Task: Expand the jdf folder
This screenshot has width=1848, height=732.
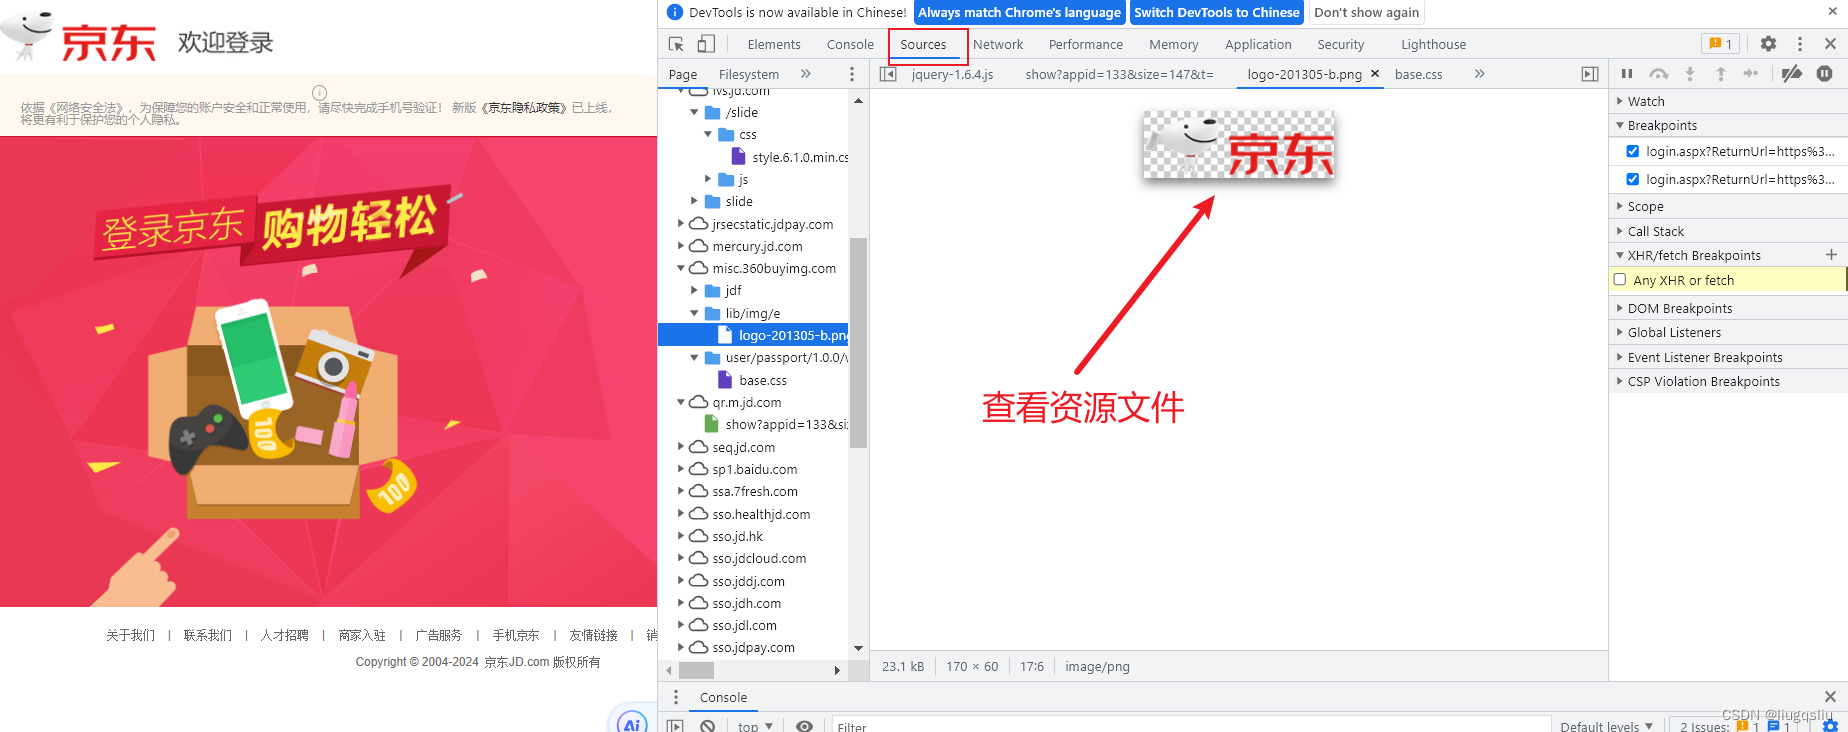Action: coord(695,290)
